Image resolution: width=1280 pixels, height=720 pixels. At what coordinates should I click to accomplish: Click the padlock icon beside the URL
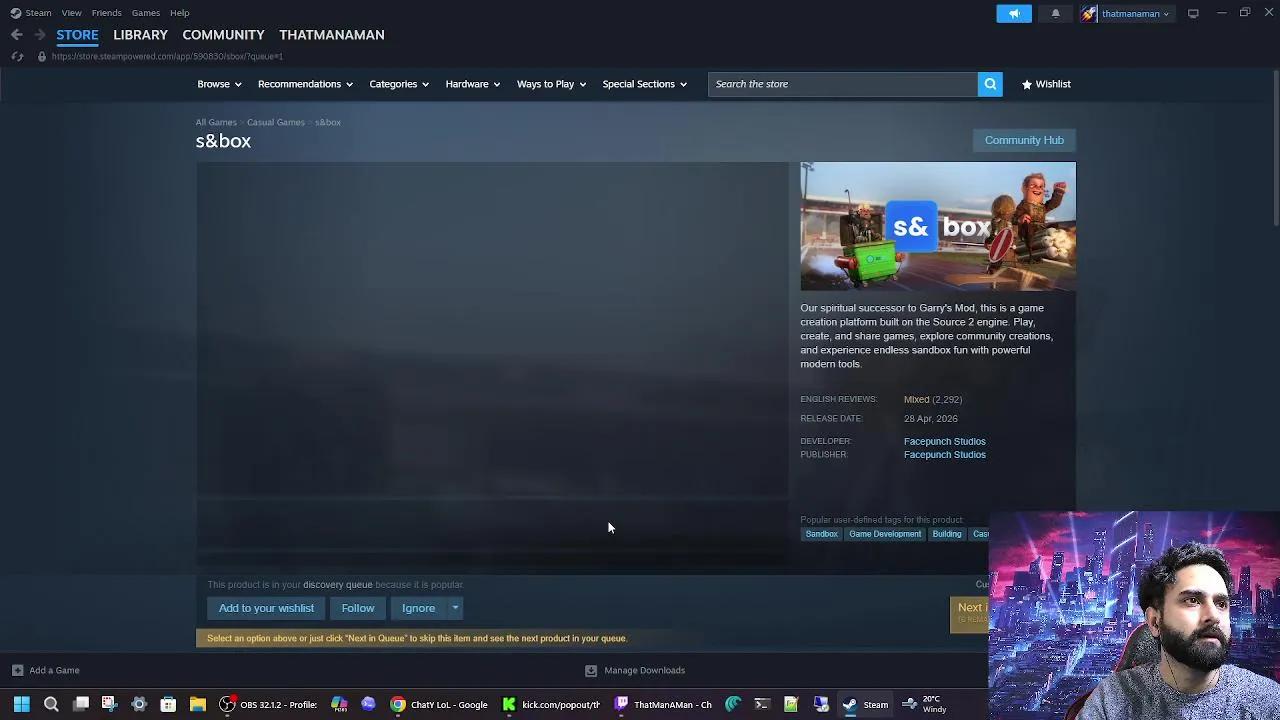pyautogui.click(x=41, y=57)
